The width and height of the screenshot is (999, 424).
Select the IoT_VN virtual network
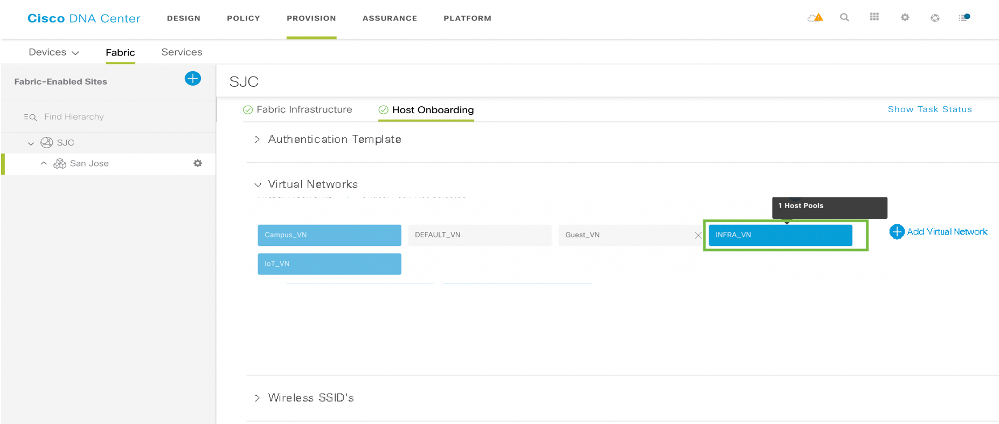pyautogui.click(x=329, y=264)
